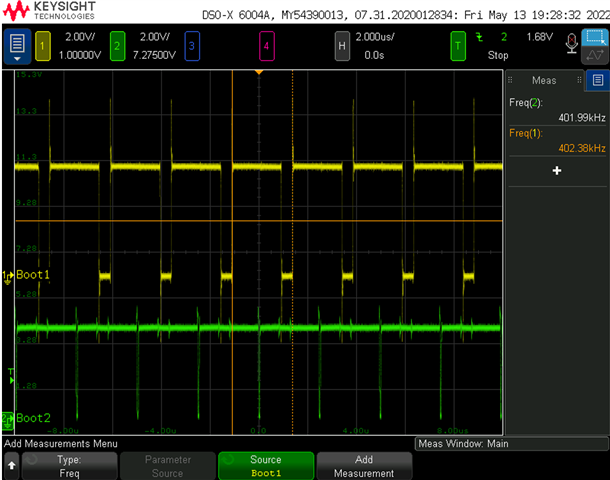Viewport: 610px width, 480px height.
Task: Click horizontal delay 0.0s value
Action: click(x=374, y=55)
